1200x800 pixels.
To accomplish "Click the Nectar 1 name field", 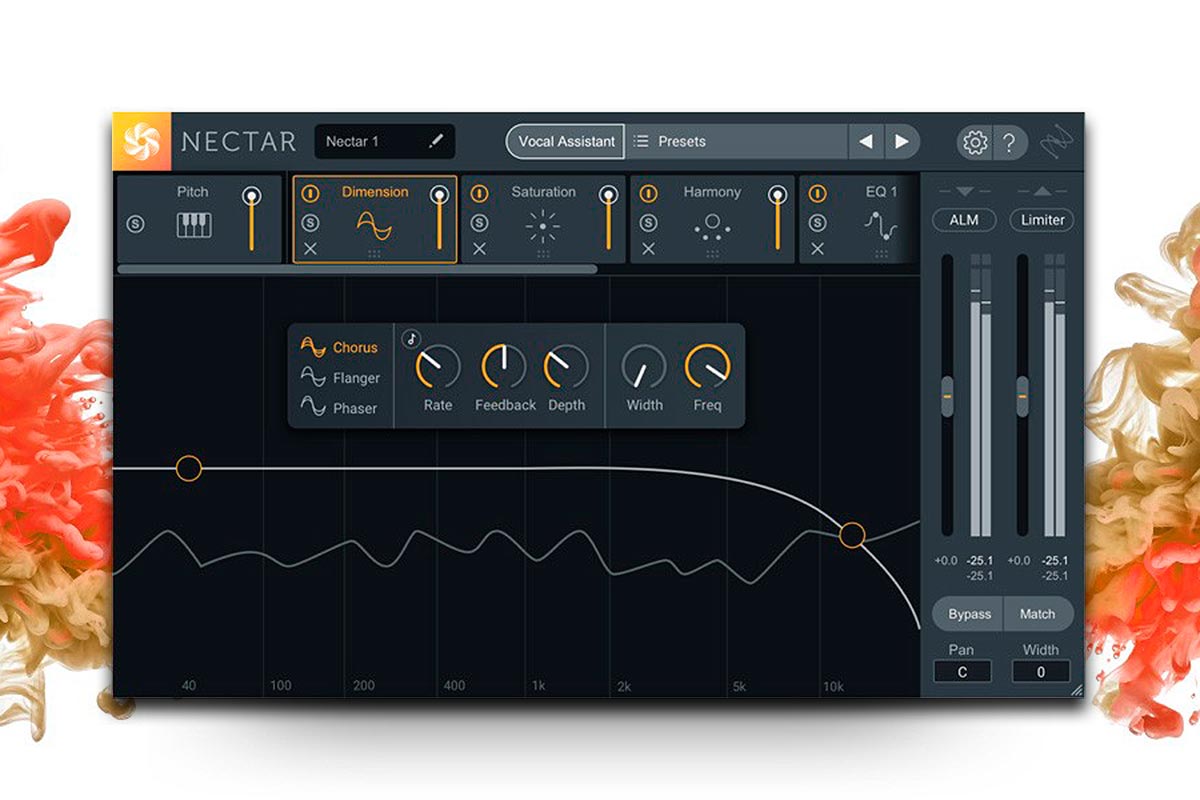I will 385,142.
